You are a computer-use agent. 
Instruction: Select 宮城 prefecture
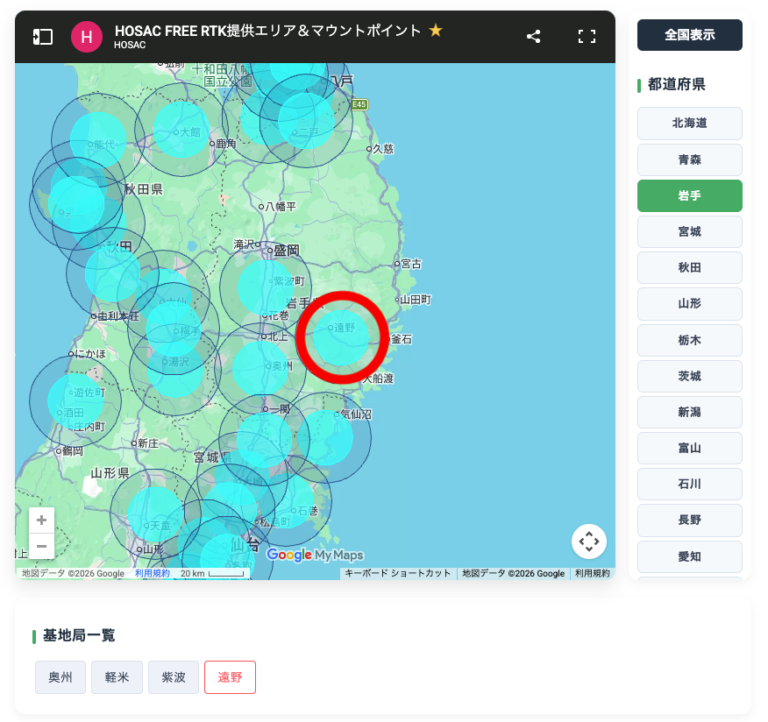coord(690,232)
